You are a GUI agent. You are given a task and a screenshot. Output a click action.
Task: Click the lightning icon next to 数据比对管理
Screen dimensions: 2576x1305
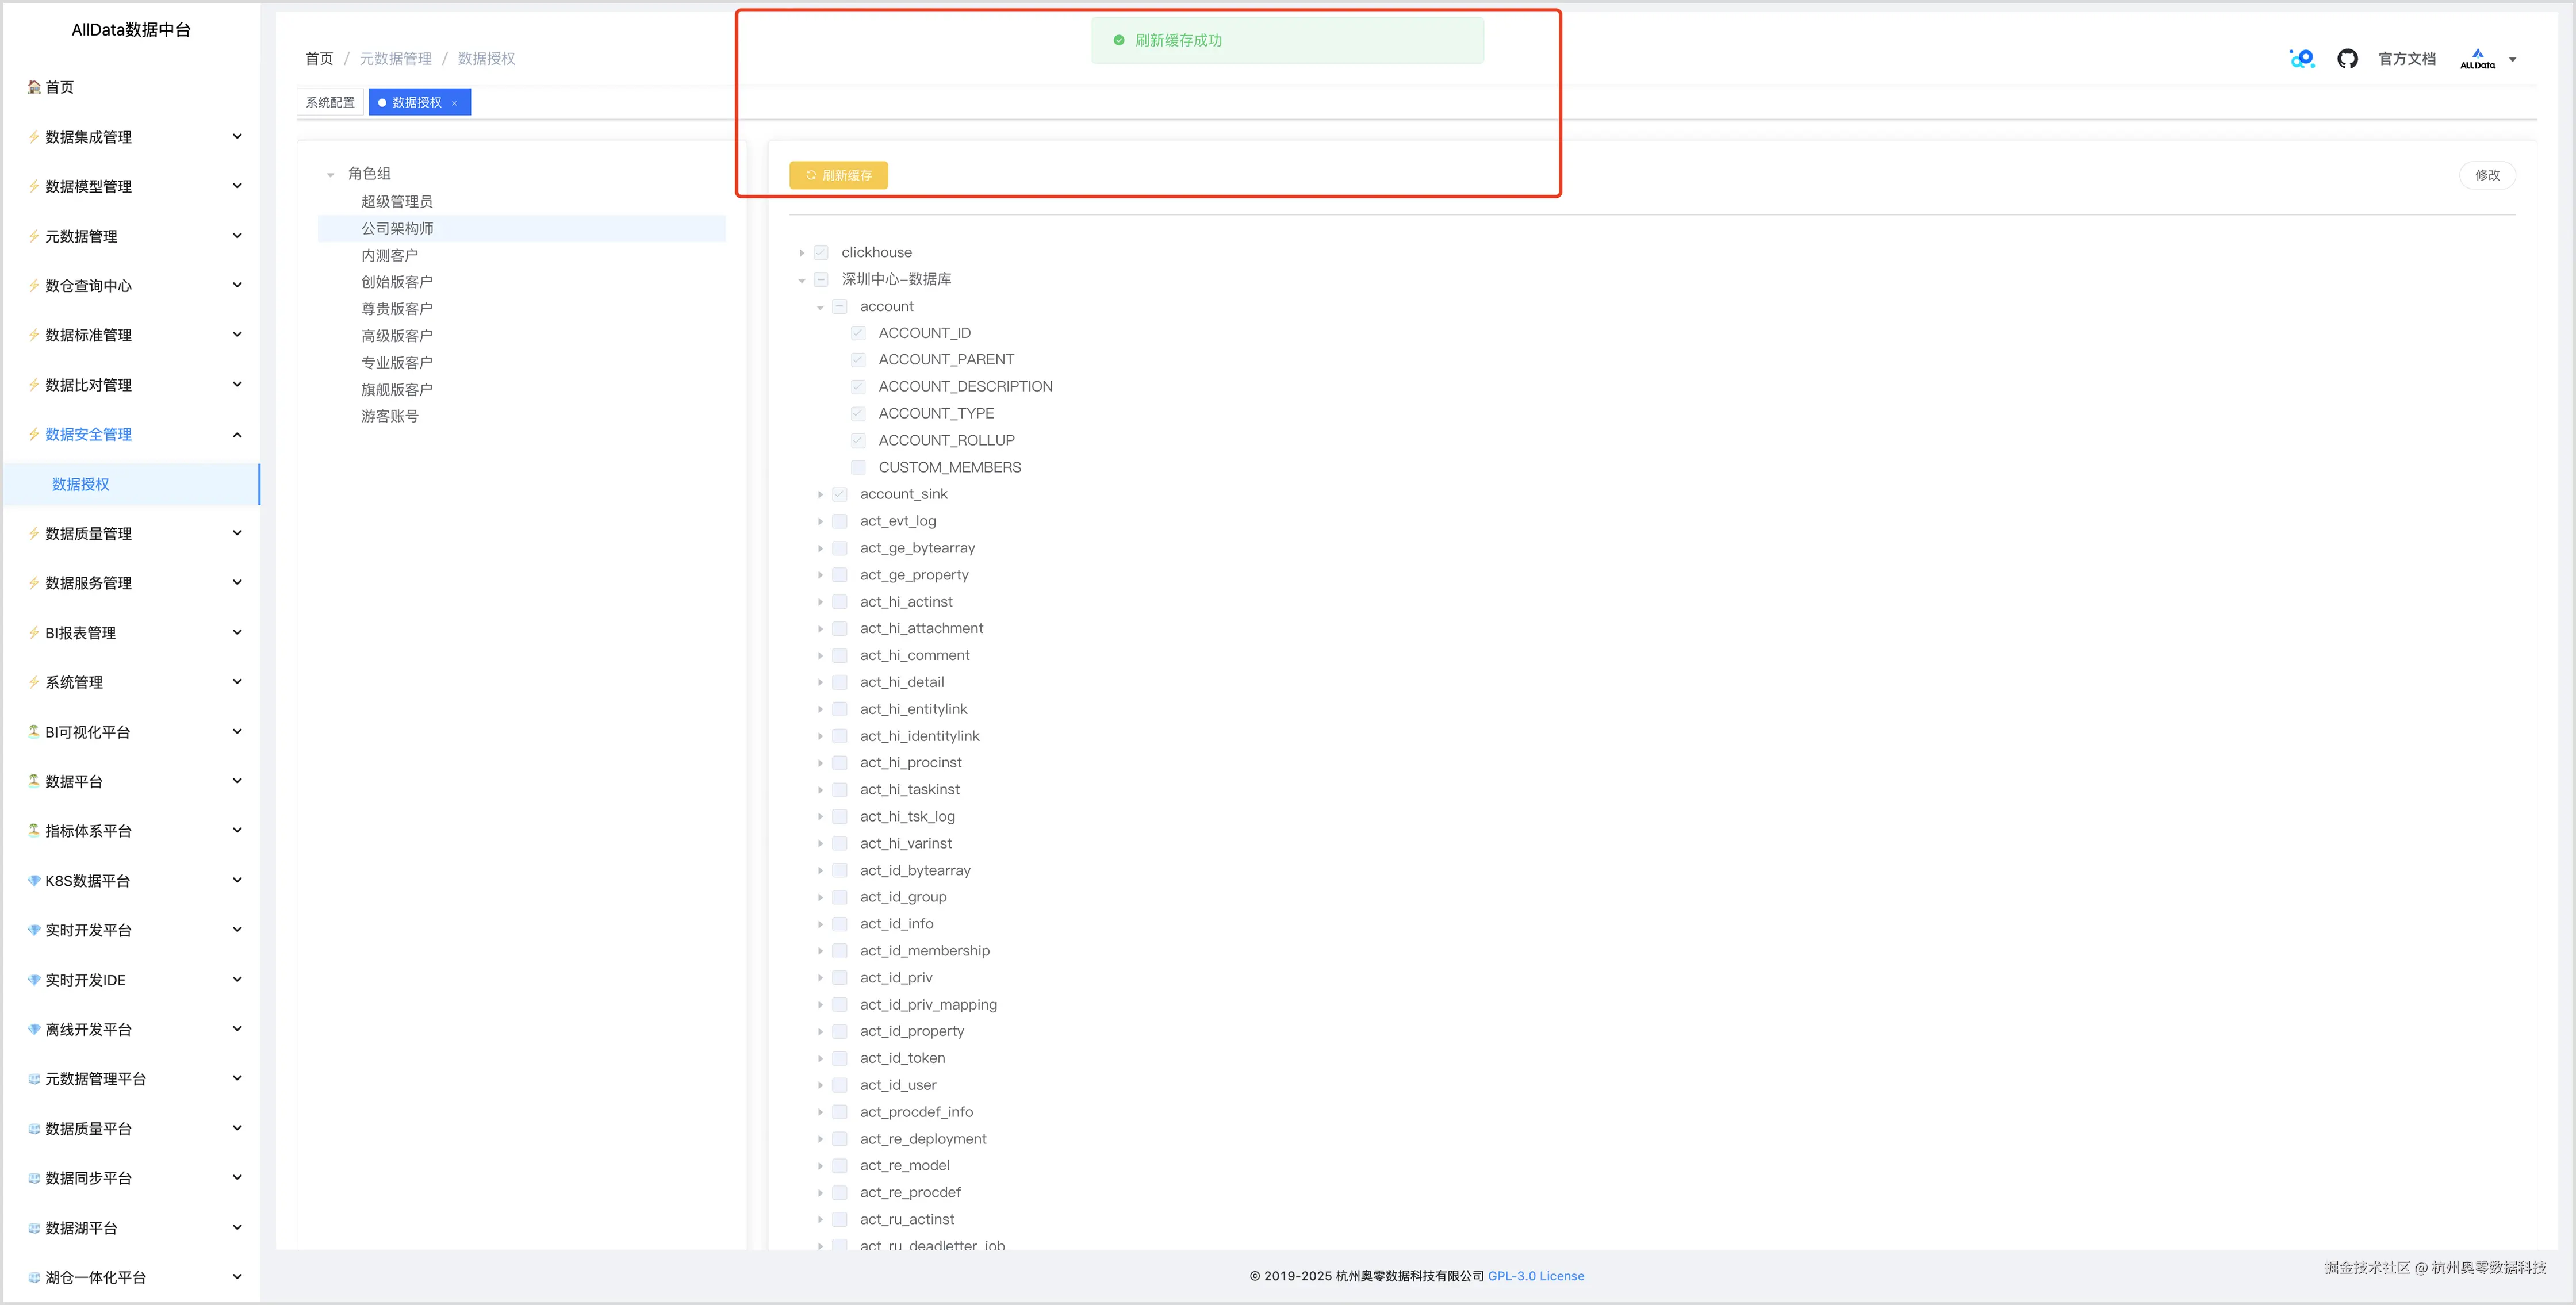pyautogui.click(x=34, y=385)
